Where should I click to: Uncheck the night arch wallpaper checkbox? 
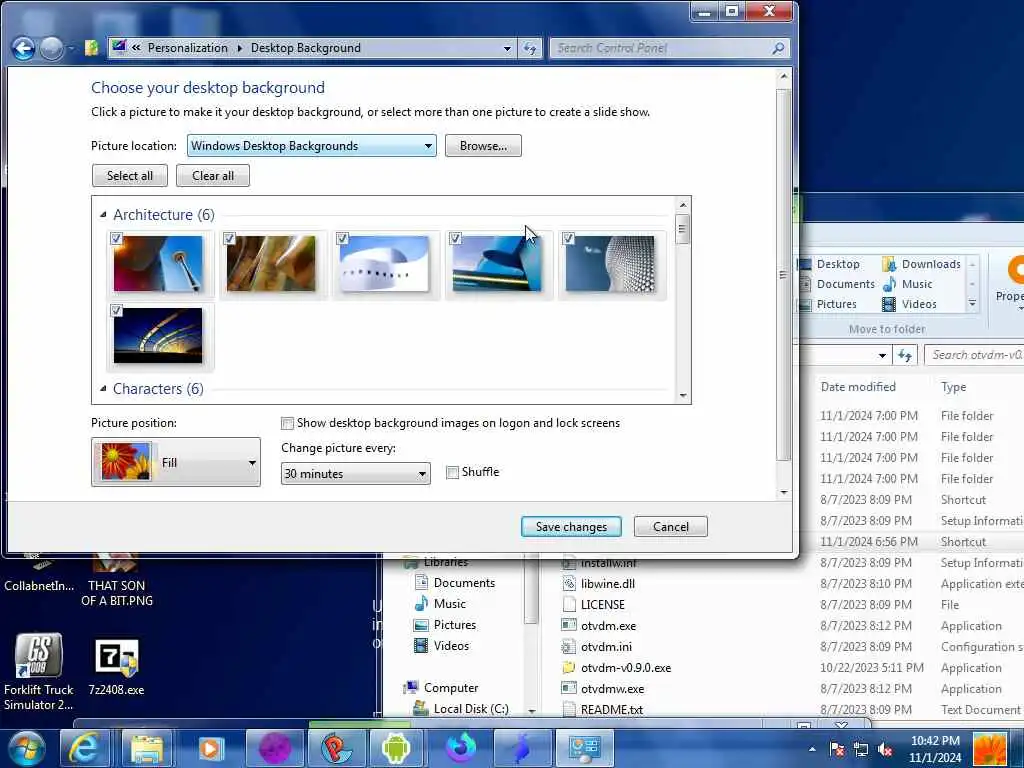pos(116,311)
